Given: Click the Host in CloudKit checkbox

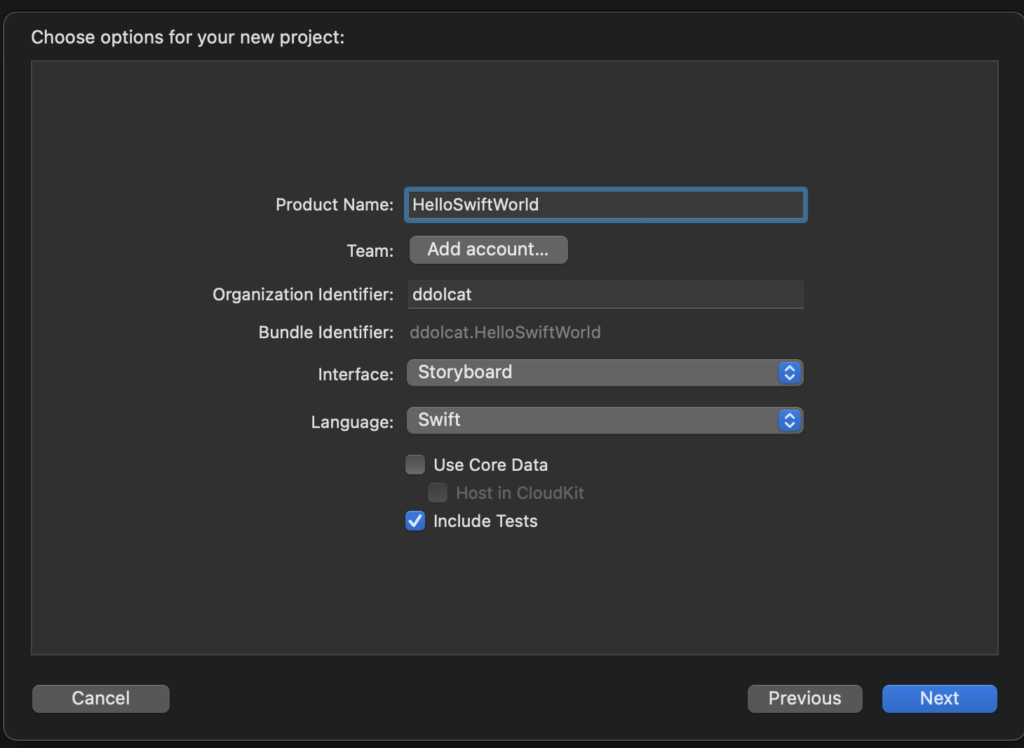Looking at the screenshot, I should (x=438, y=493).
